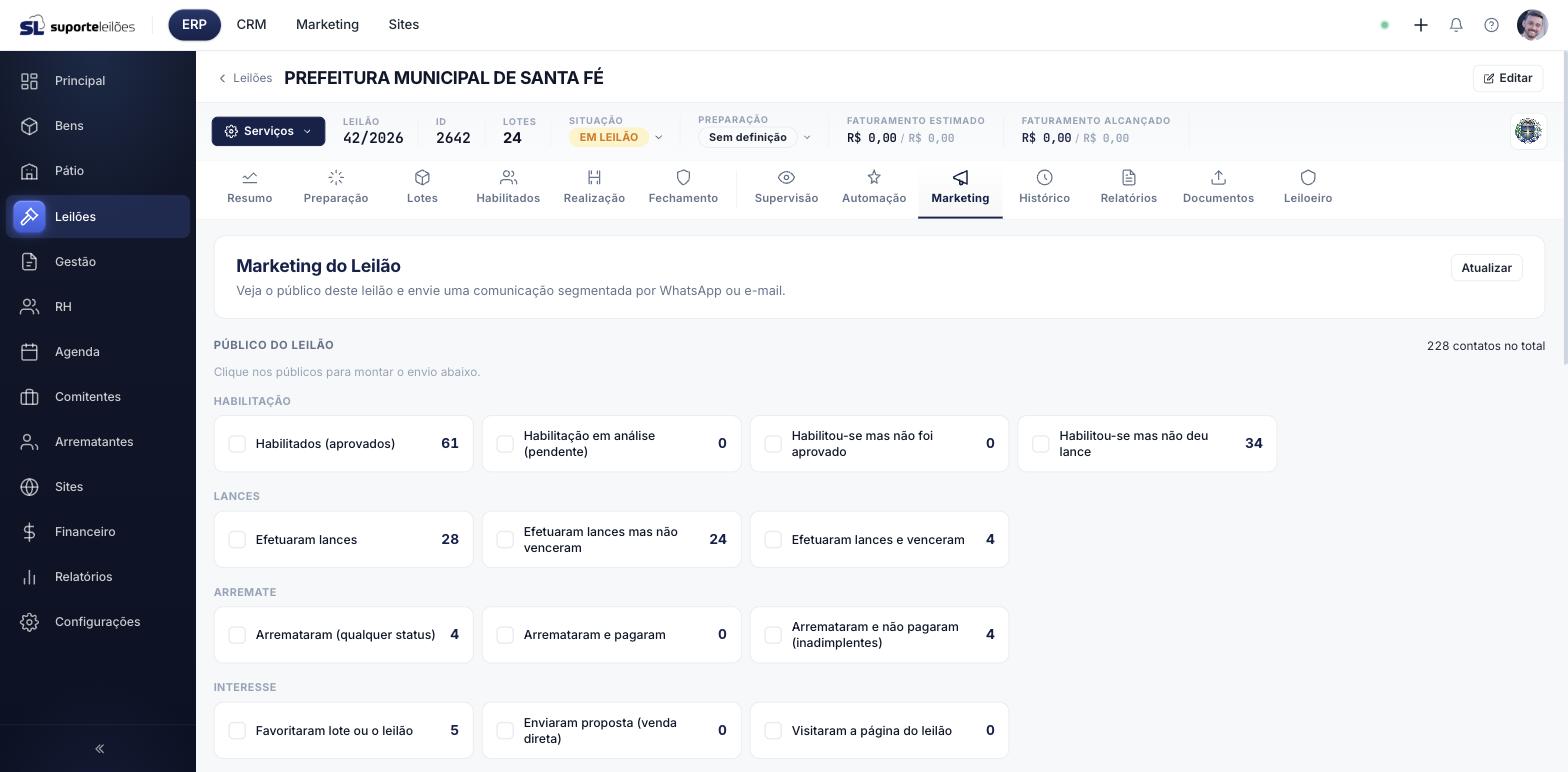The image size is (1568, 772).
Task: Select the Leilões gavel icon in sidebar
Action: click(x=30, y=217)
